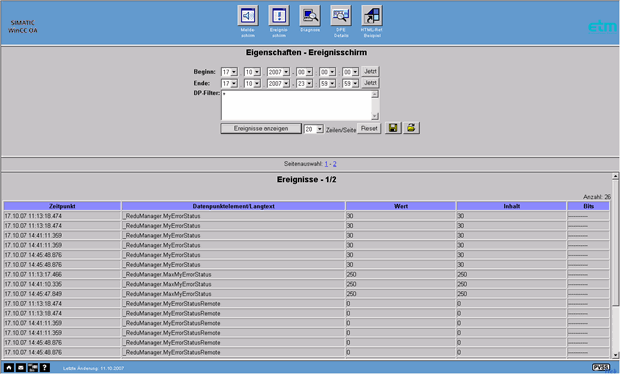Viewport: 620px width, 374px height.
Task: Click the Datenpunktelement/Langtext column header
Action: pyautogui.click(x=233, y=206)
